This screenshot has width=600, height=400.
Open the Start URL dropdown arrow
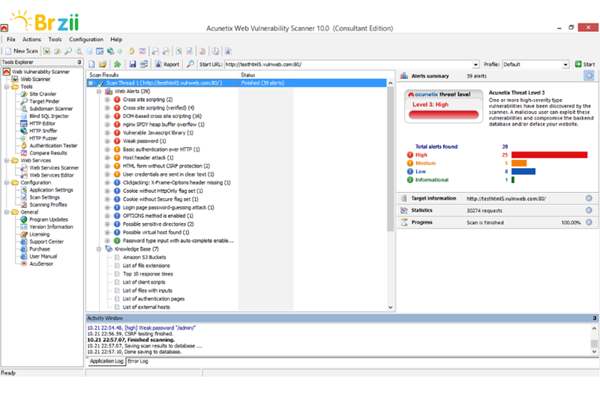[476, 65]
